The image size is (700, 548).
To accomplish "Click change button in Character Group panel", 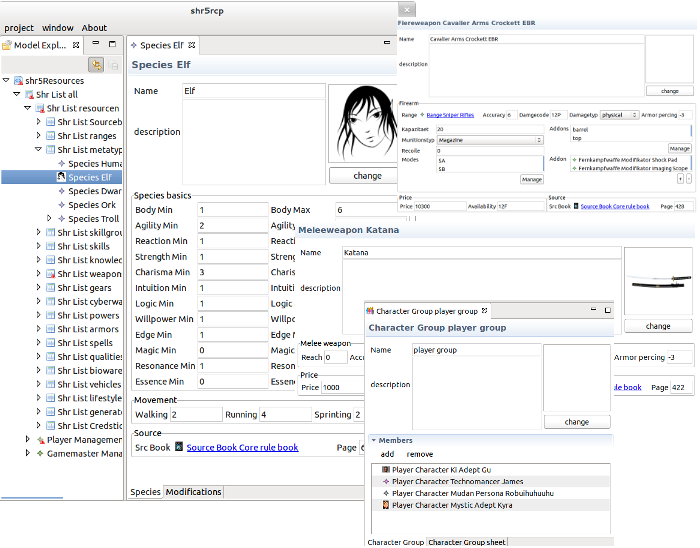I will (577, 422).
